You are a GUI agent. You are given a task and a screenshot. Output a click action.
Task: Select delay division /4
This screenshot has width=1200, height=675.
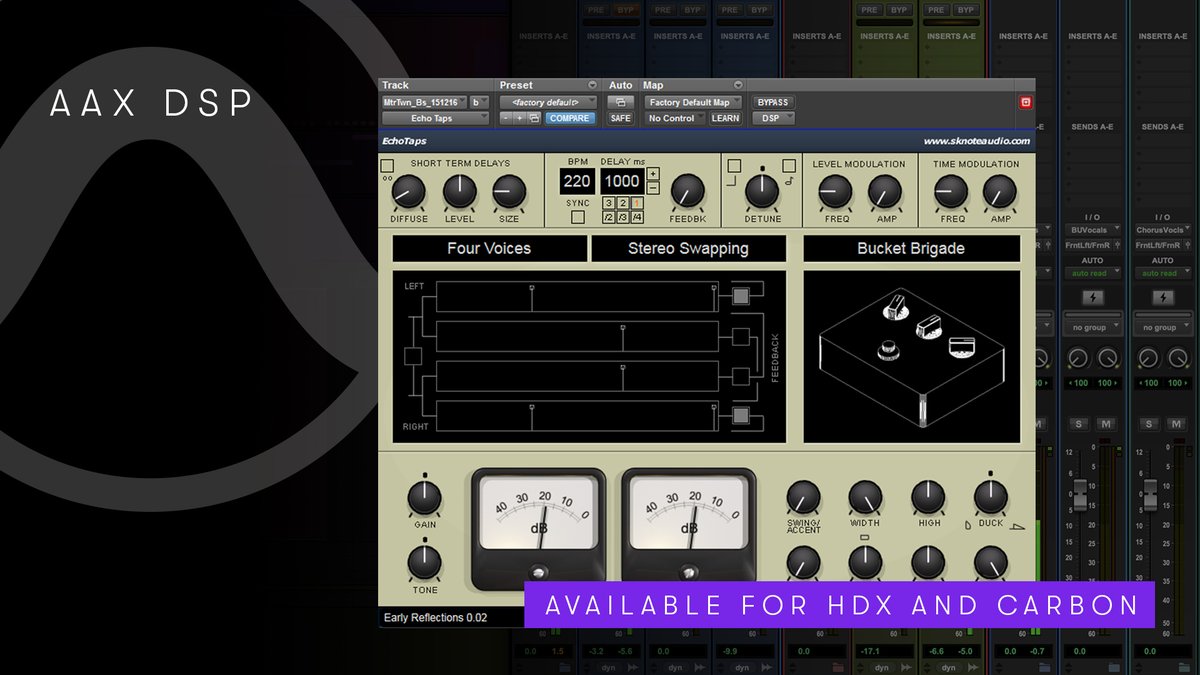(638, 218)
